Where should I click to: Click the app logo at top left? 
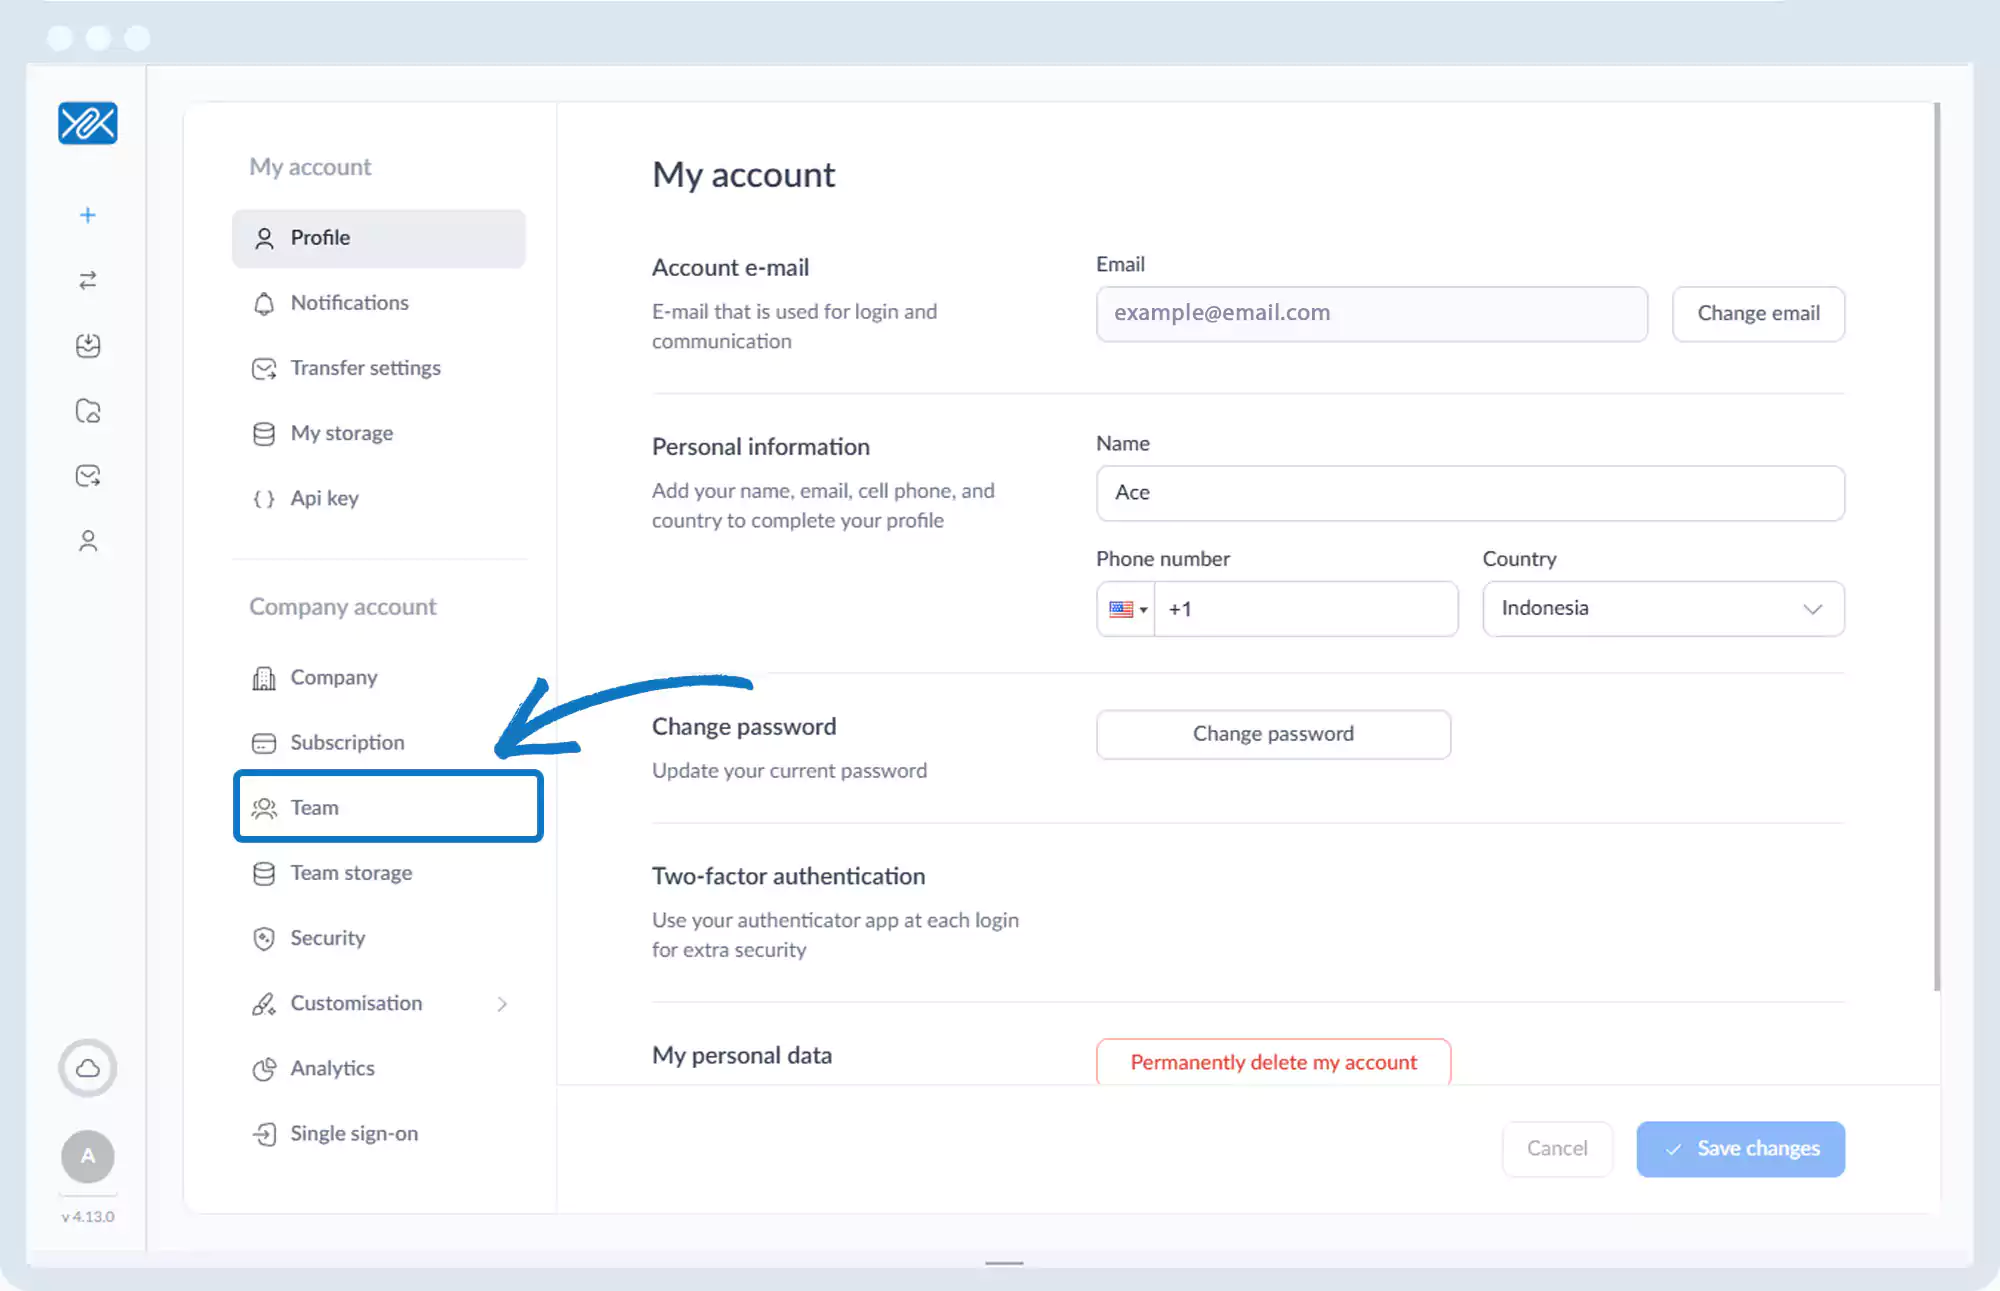click(88, 123)
